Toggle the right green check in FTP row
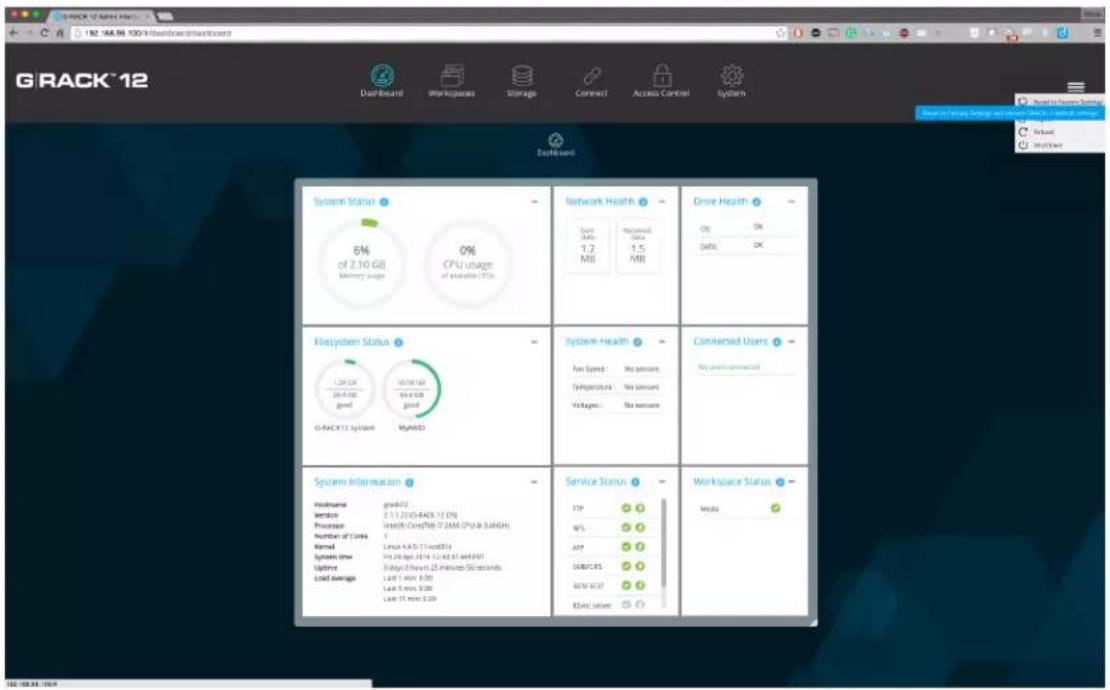The height and width of the screenshot is (690, 1110). point(640,508)
